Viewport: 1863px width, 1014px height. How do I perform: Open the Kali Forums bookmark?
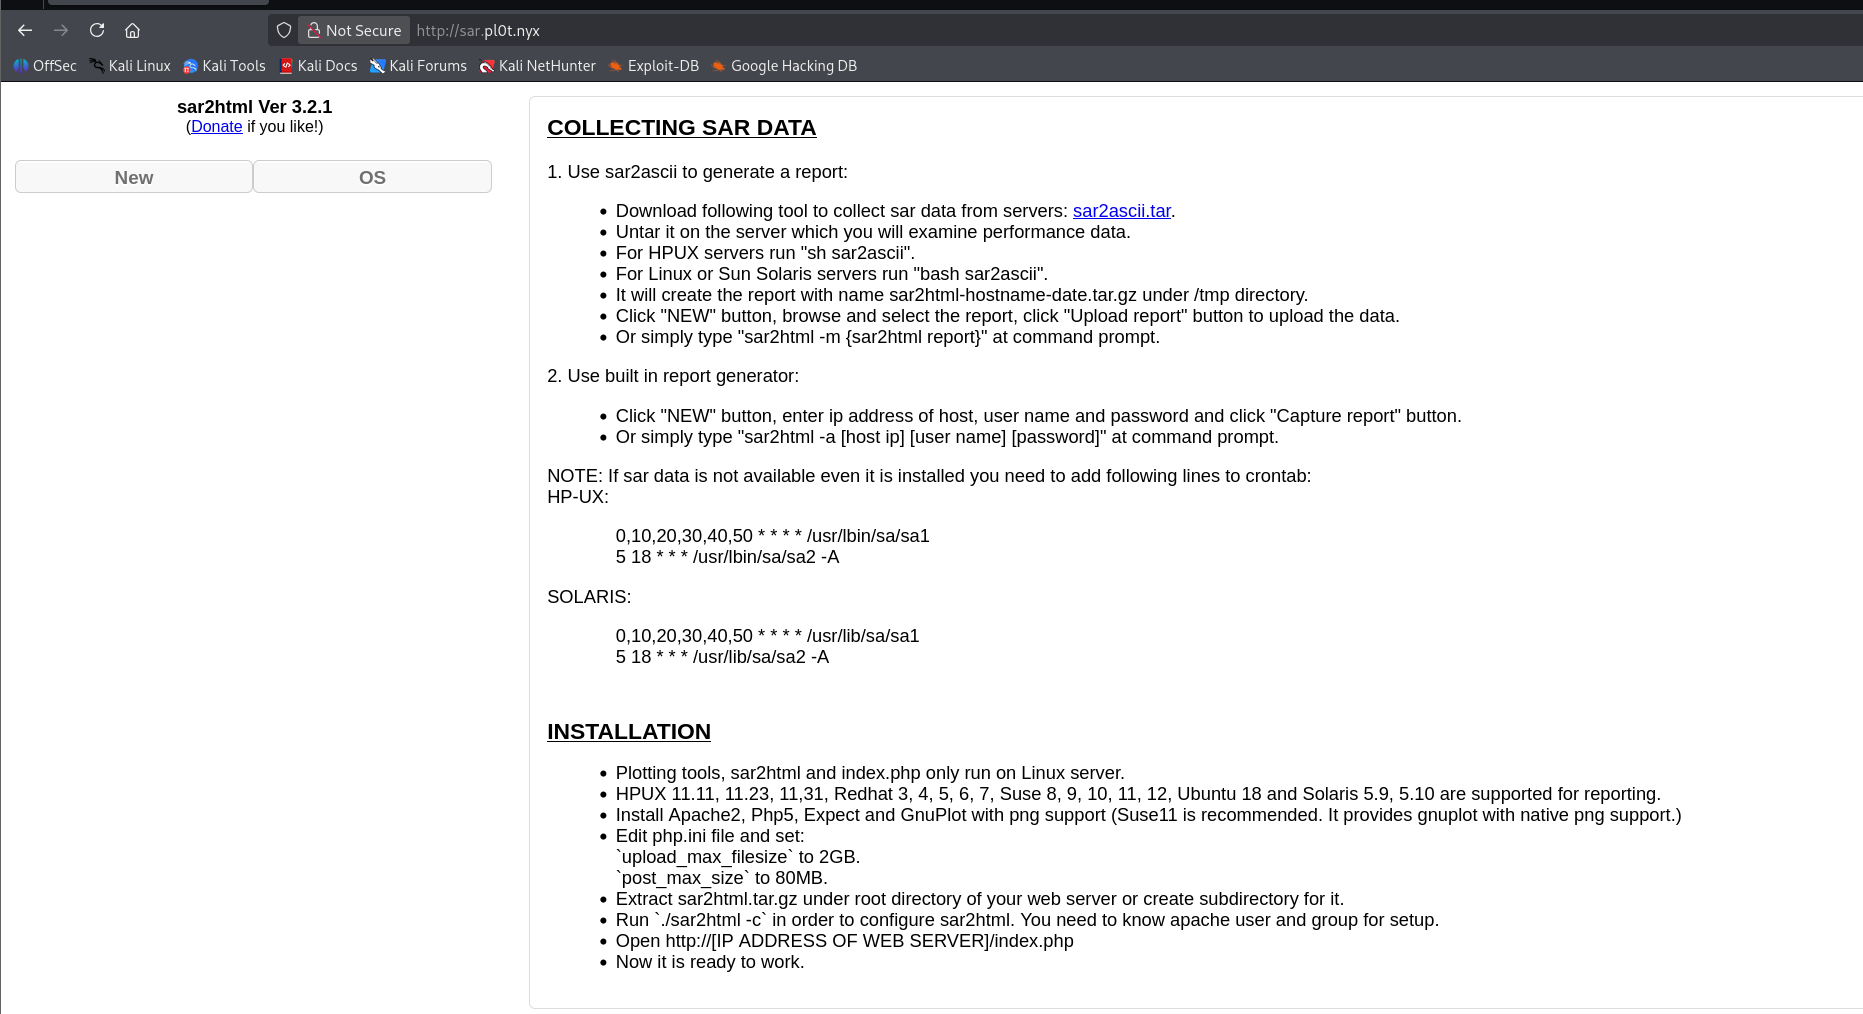coord(418,66)
